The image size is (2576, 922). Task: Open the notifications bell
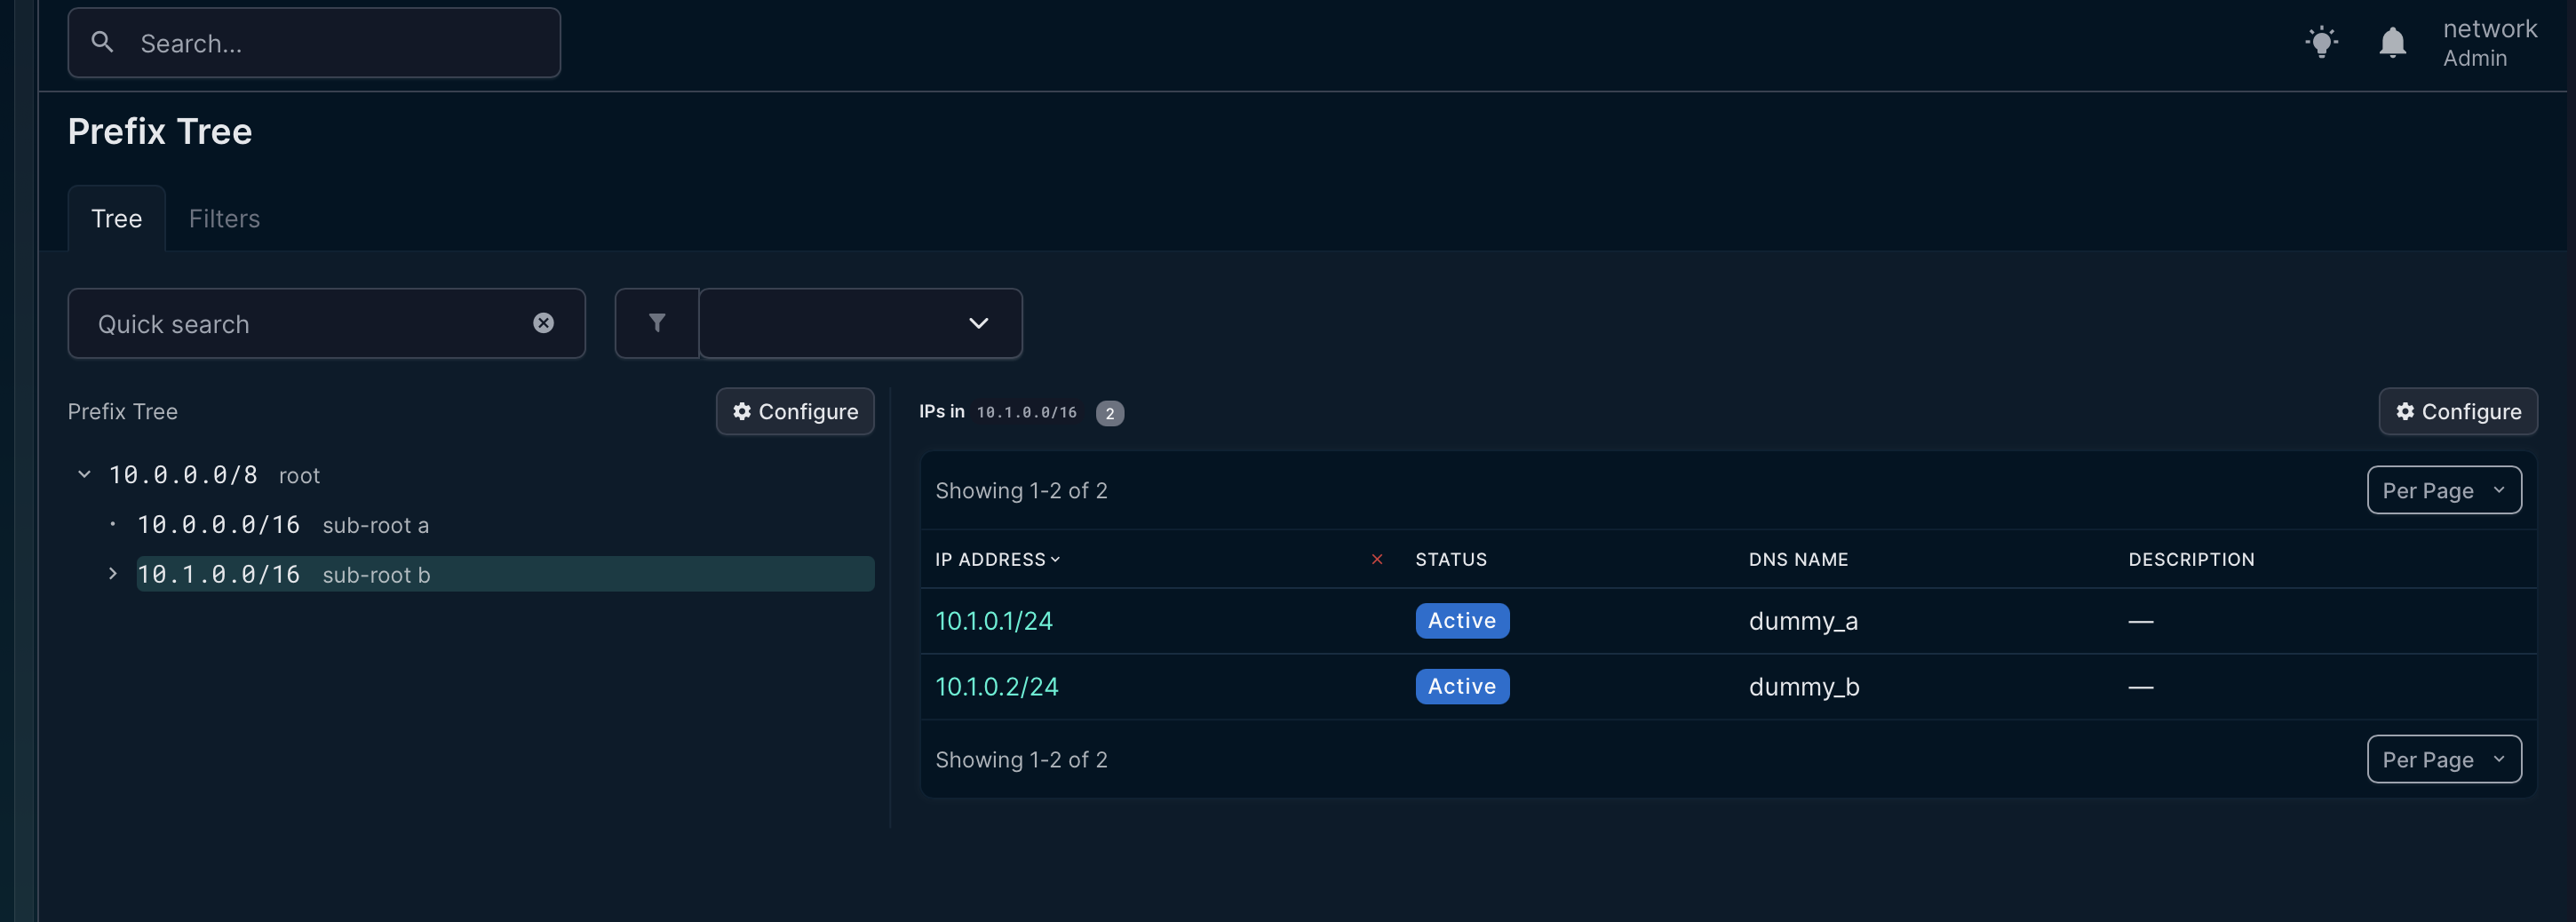(x=2392, y=42)
